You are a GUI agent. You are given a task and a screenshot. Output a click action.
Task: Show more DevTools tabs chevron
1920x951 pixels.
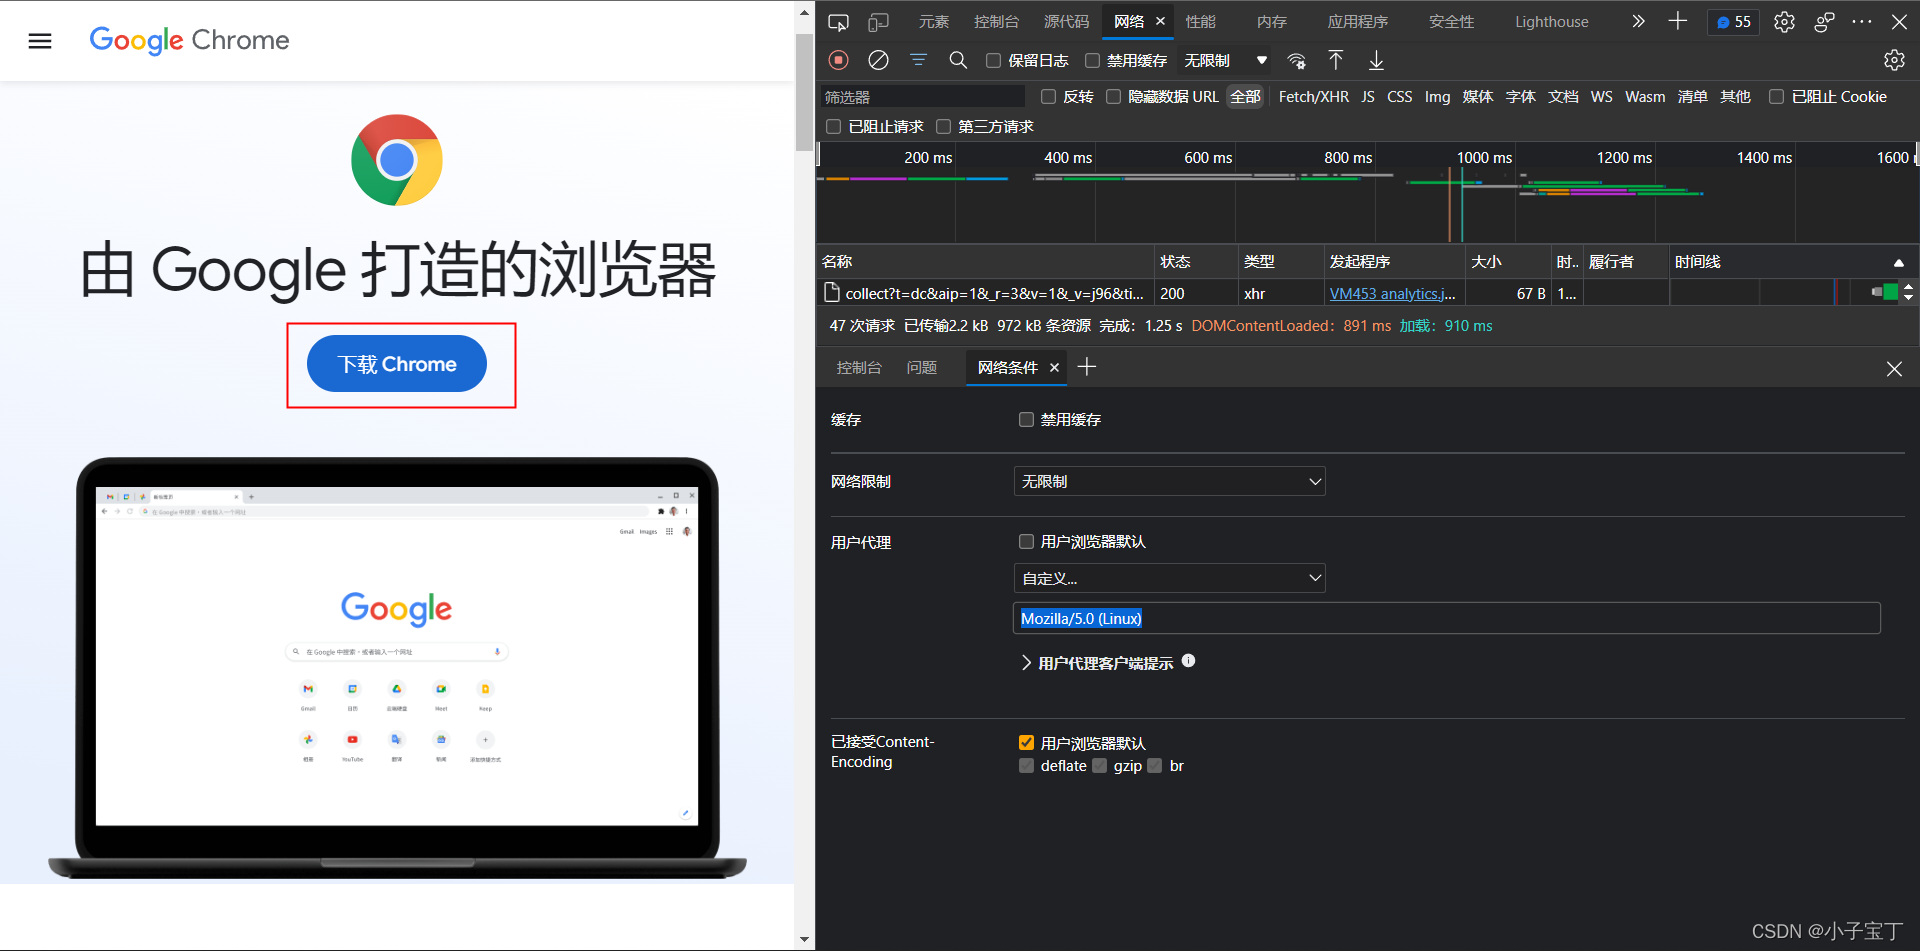[1638, 21]
